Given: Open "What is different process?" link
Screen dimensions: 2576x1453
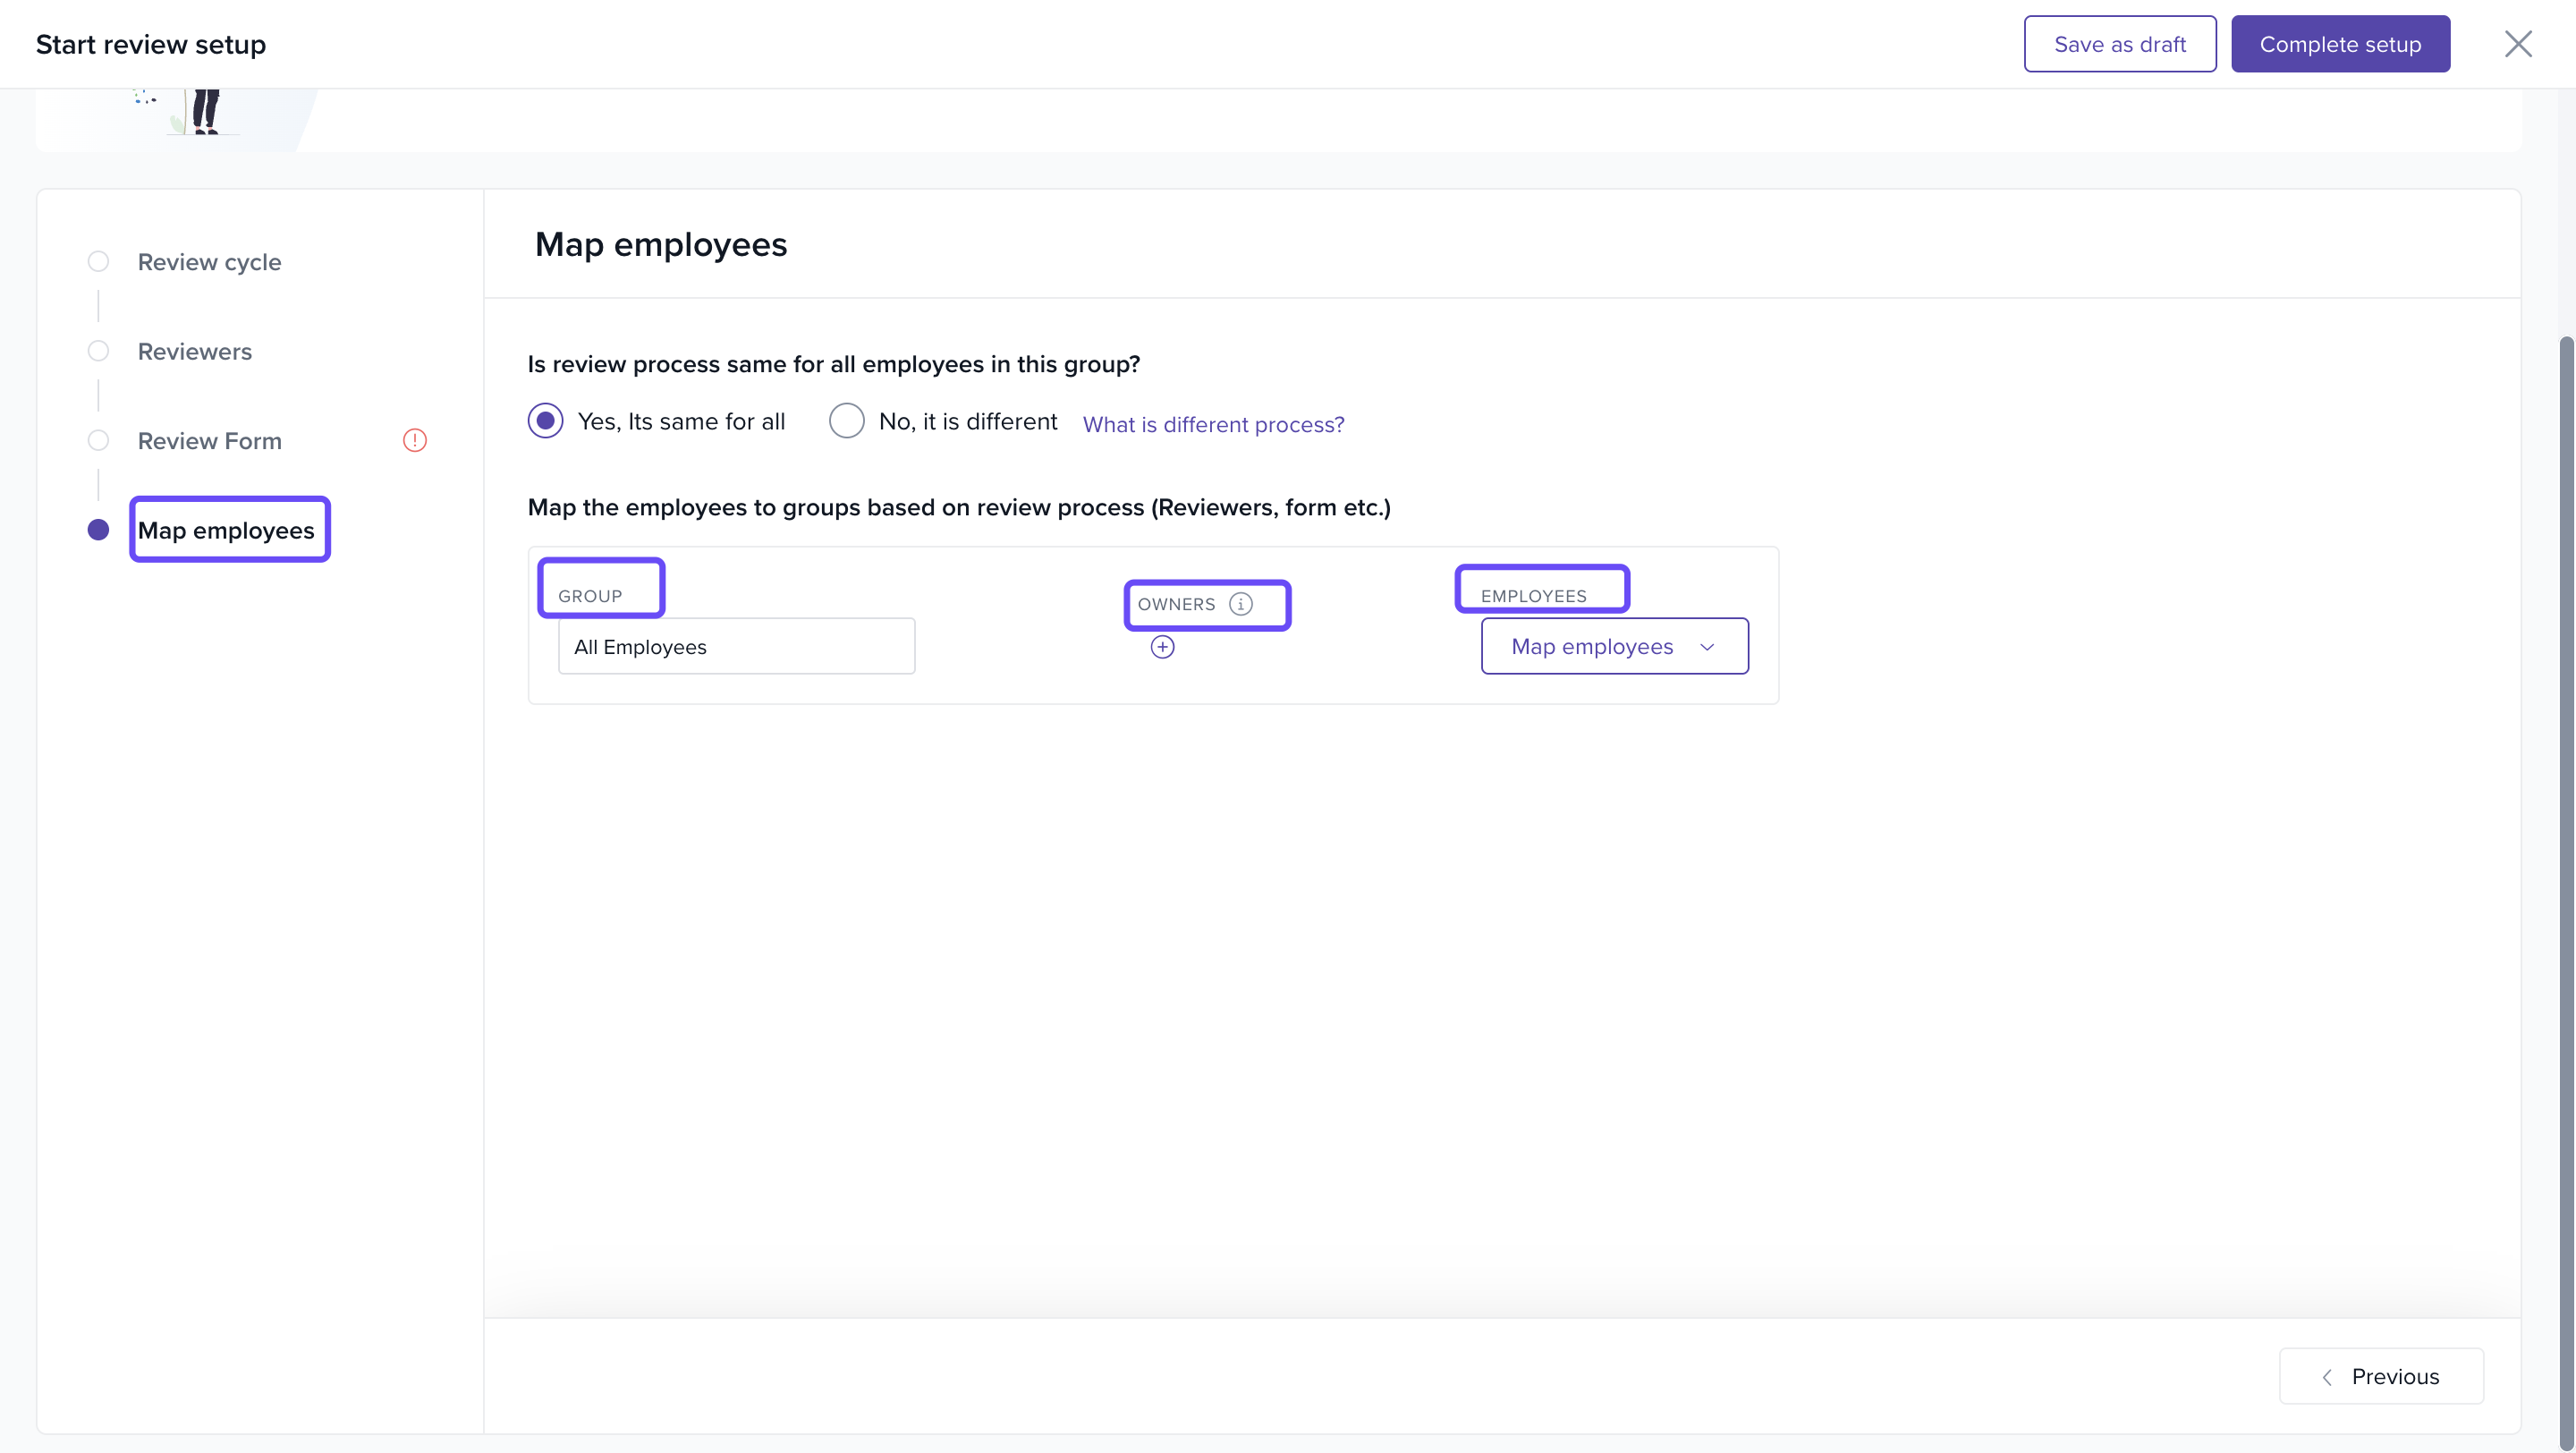Looking at the screenshot, I should (x=1213, y=424).
